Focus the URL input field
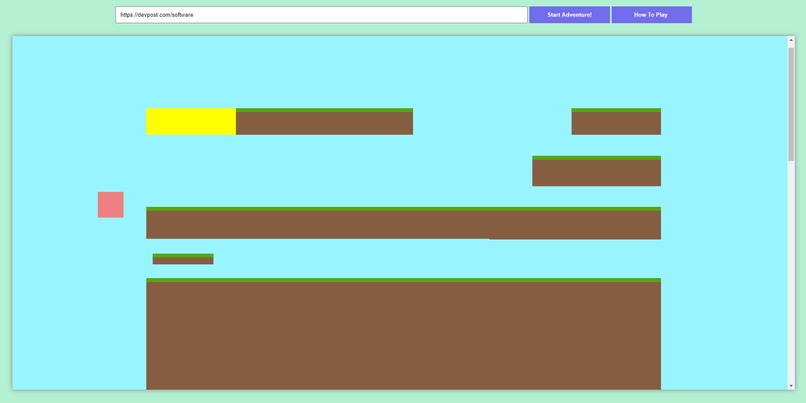Image resolution: width=806 pixels, height=403 pixels. click(x=321, y=15)
